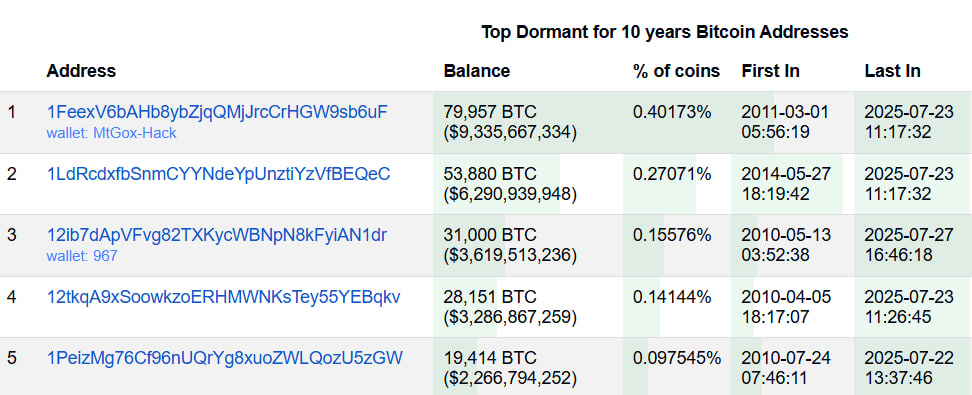
Task: Click the Last In column header
Action: click(x=893, y=71)
